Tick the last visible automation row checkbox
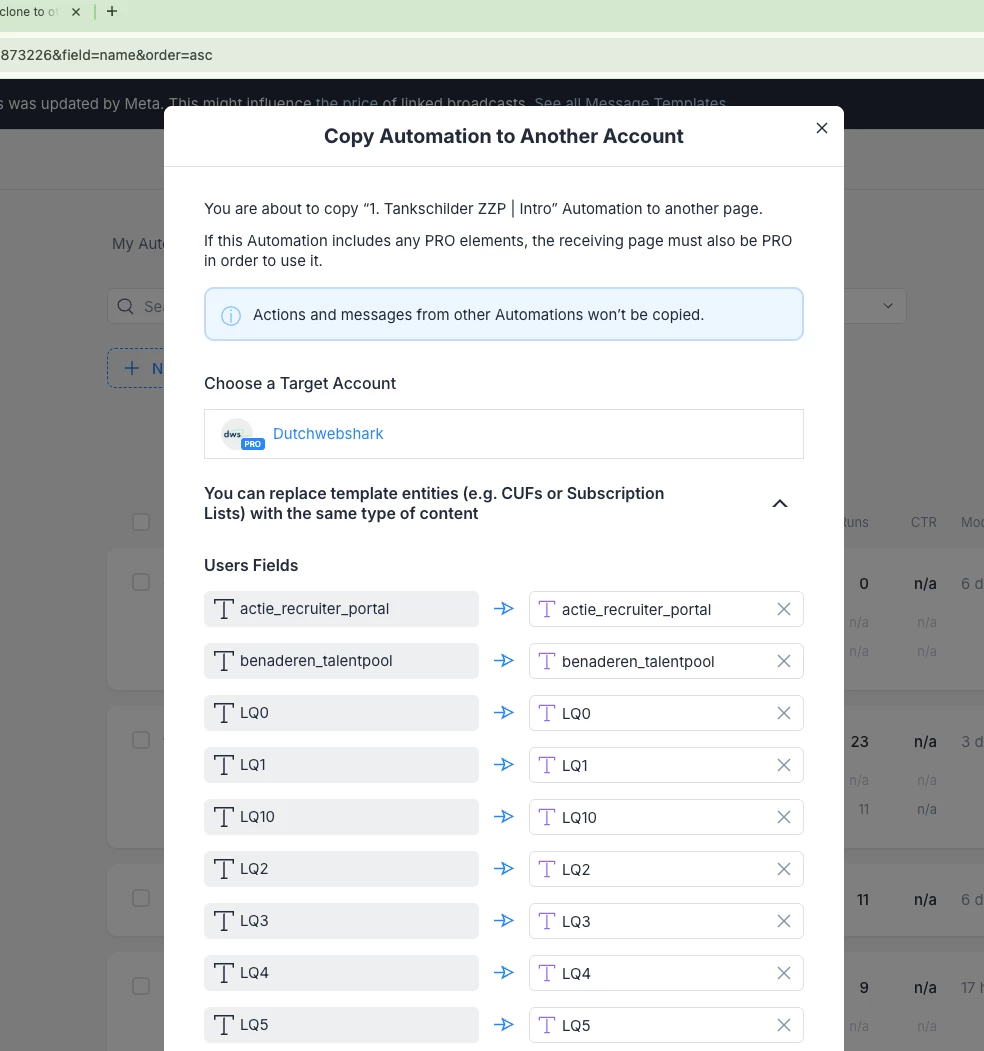This screenshot has height=1051, width=984. point(141,986)
